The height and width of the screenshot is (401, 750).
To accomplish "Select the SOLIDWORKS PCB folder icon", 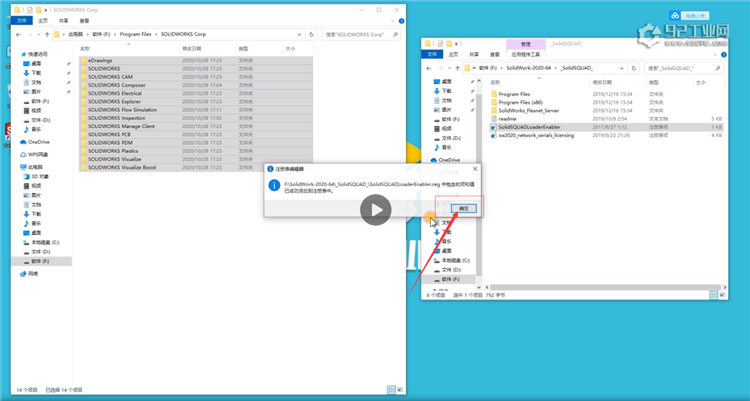I will (83, 134).
